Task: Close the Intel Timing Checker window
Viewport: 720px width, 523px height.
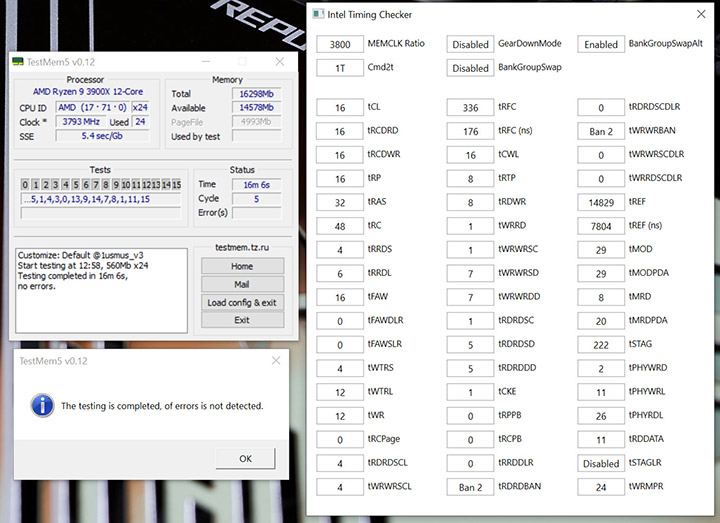Action: [701, 14]
